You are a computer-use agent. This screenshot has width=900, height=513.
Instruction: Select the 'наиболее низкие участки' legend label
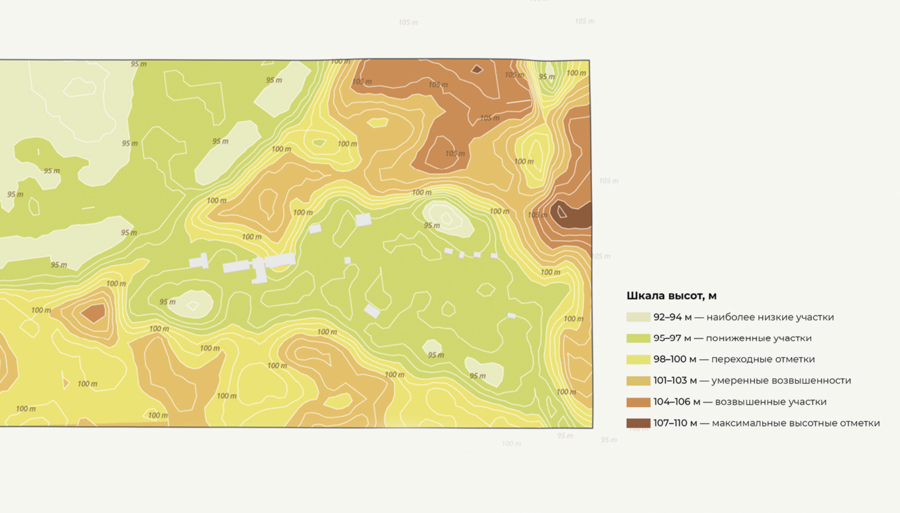770,317
